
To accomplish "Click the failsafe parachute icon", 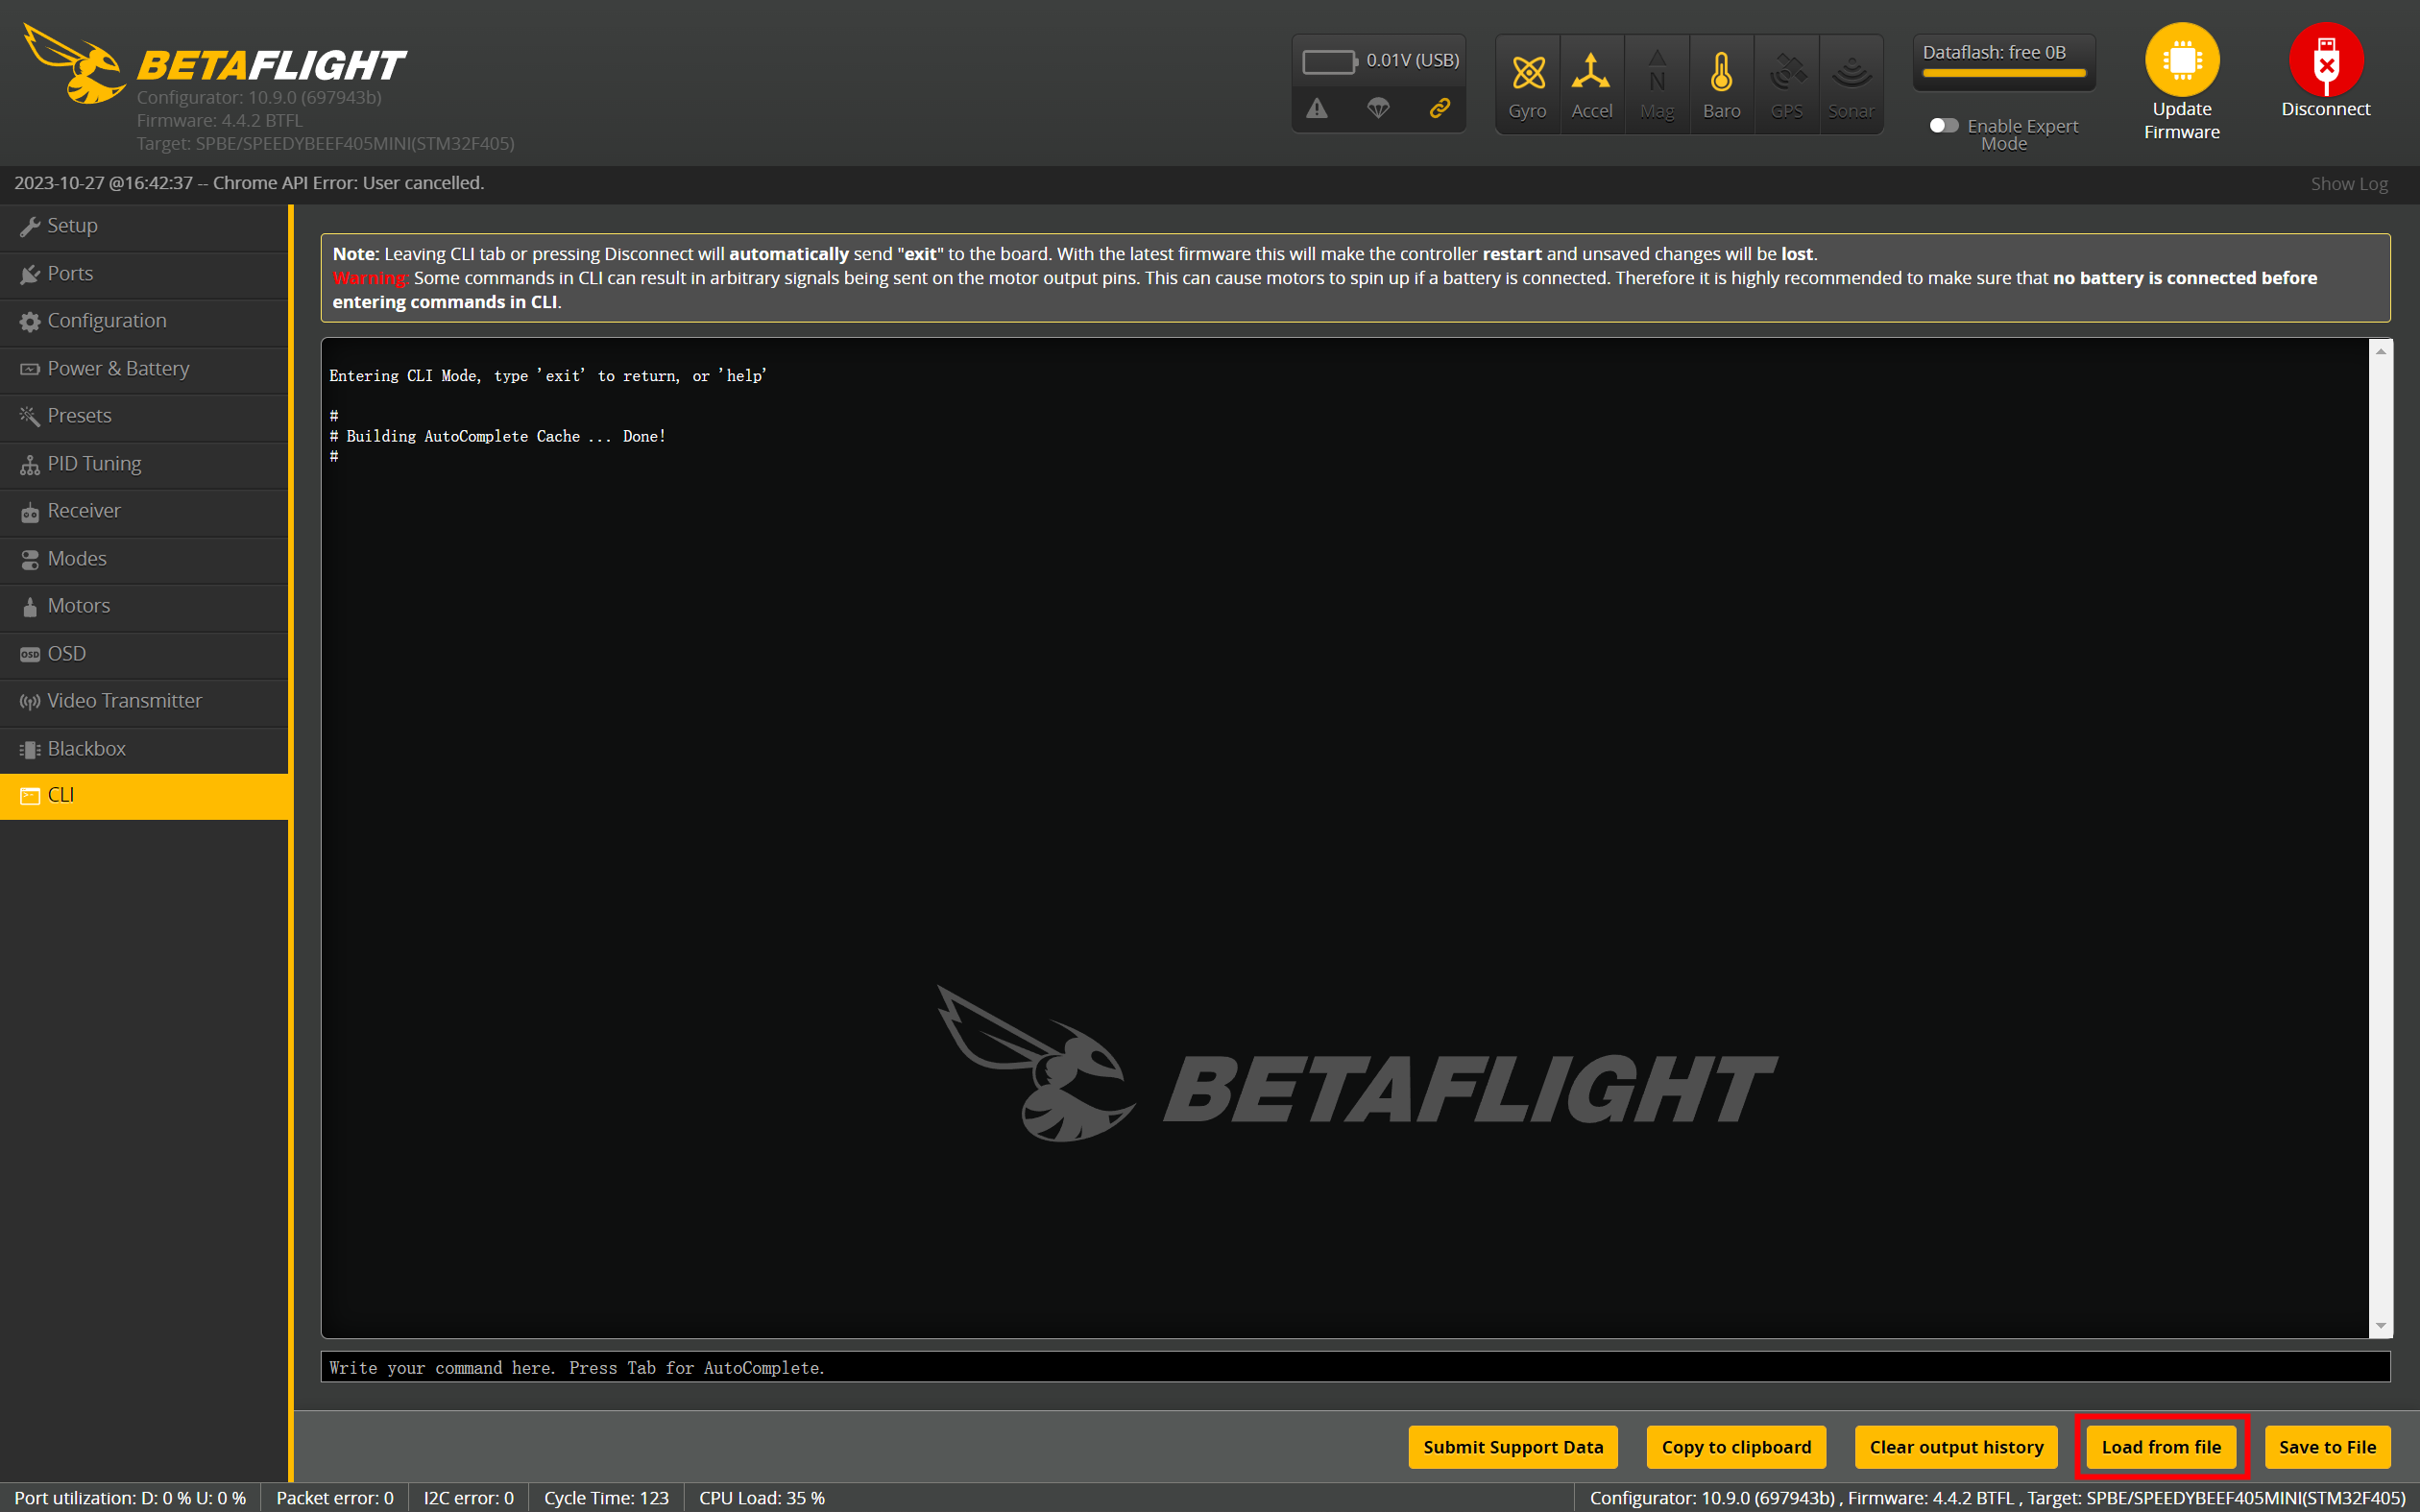I will point(1378,108).
